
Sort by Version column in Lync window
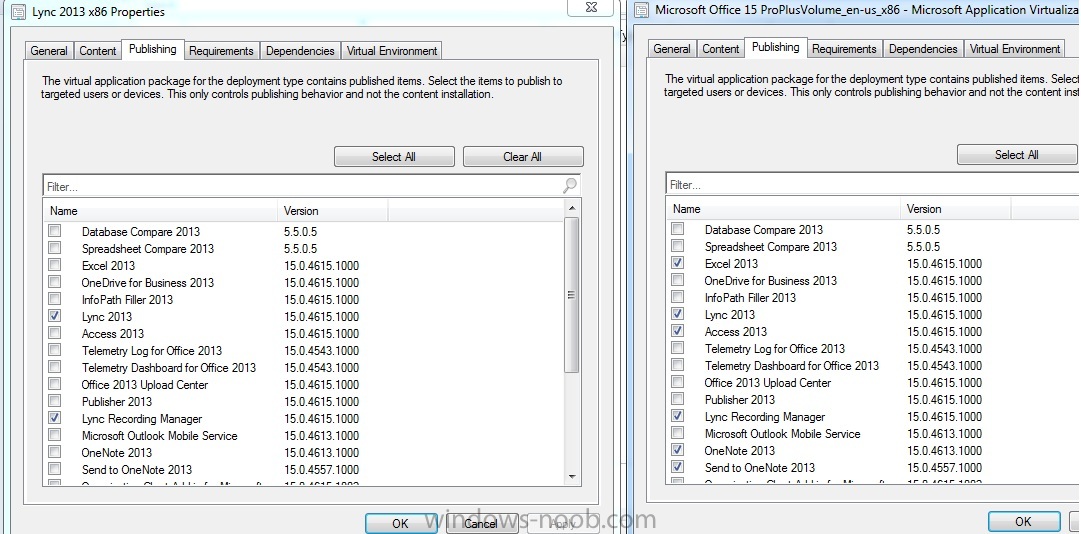(x=334, y=211)
